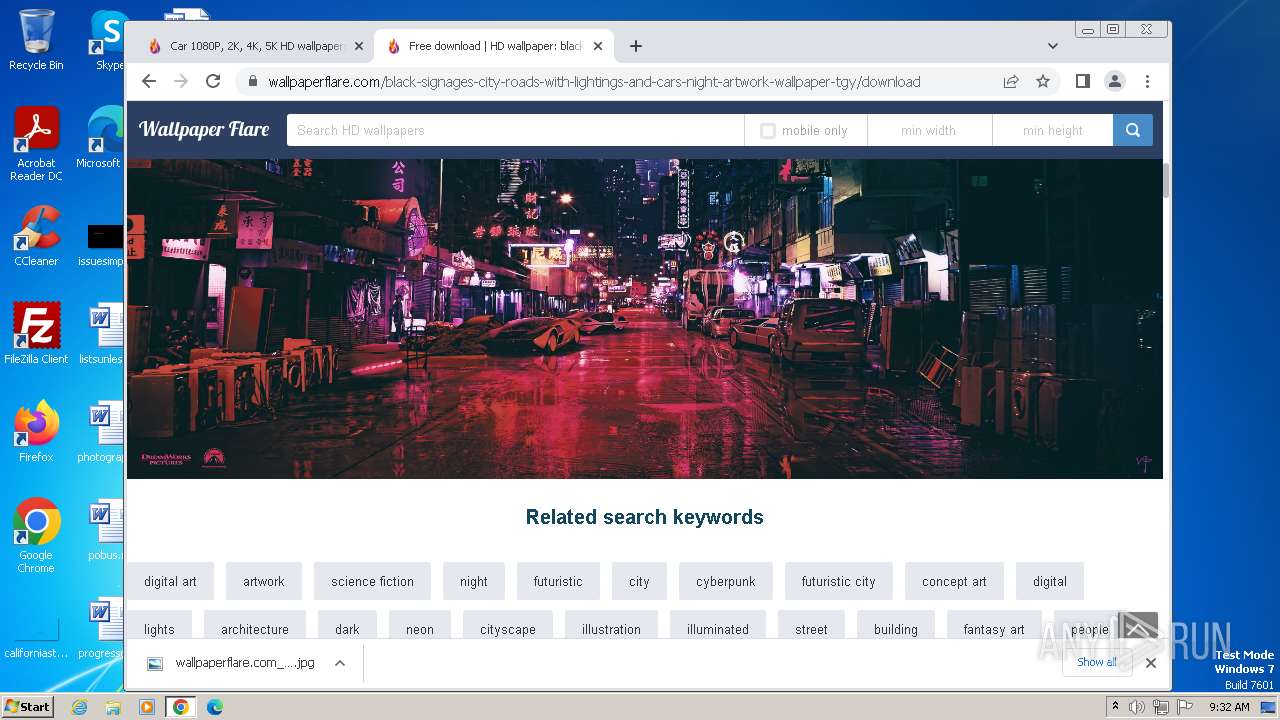
Task: Select the digital keyword tag
Action: point(1050,581)
